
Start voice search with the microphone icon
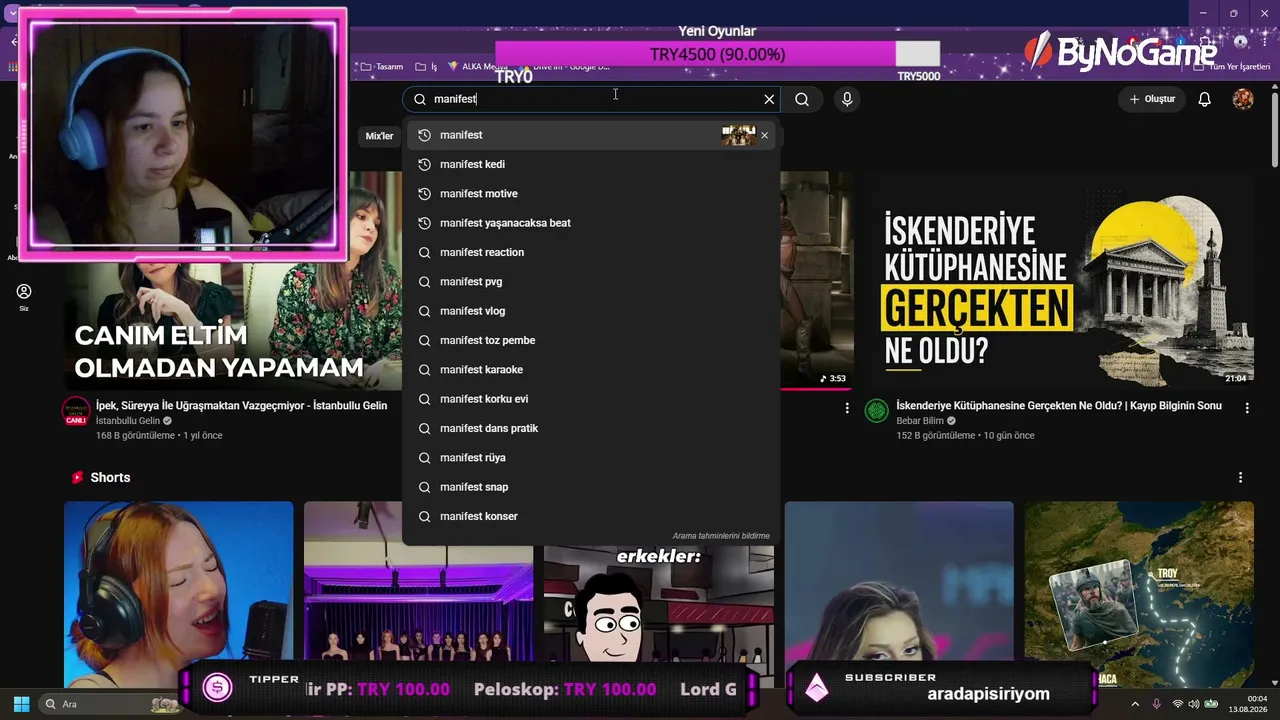[847, 99]
